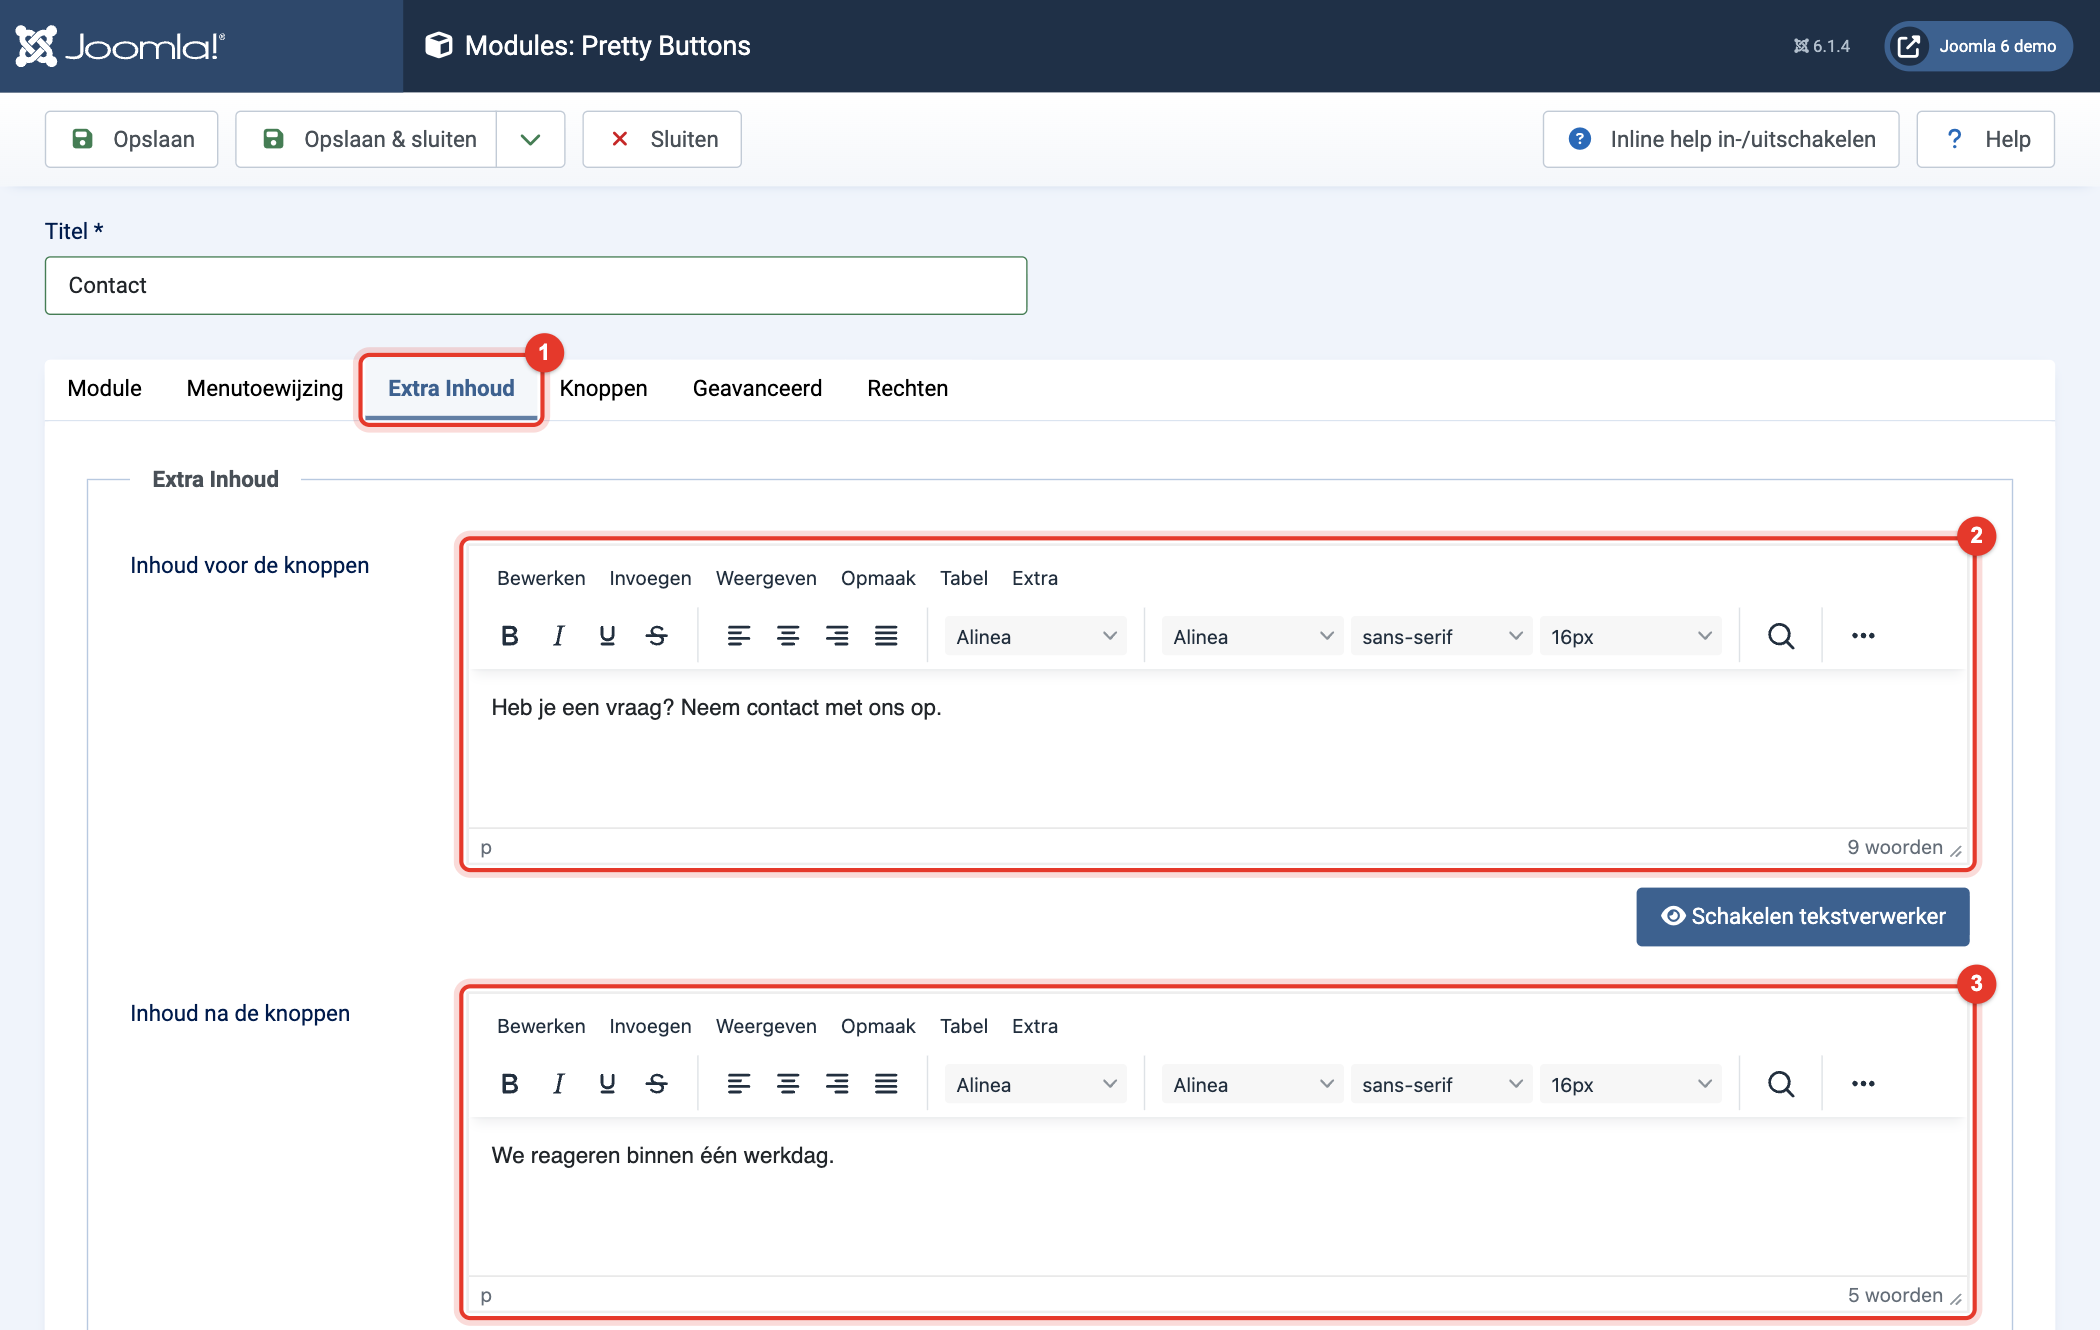
Task: Click the Opslaan & sluiten button
Action: [366, 139]
